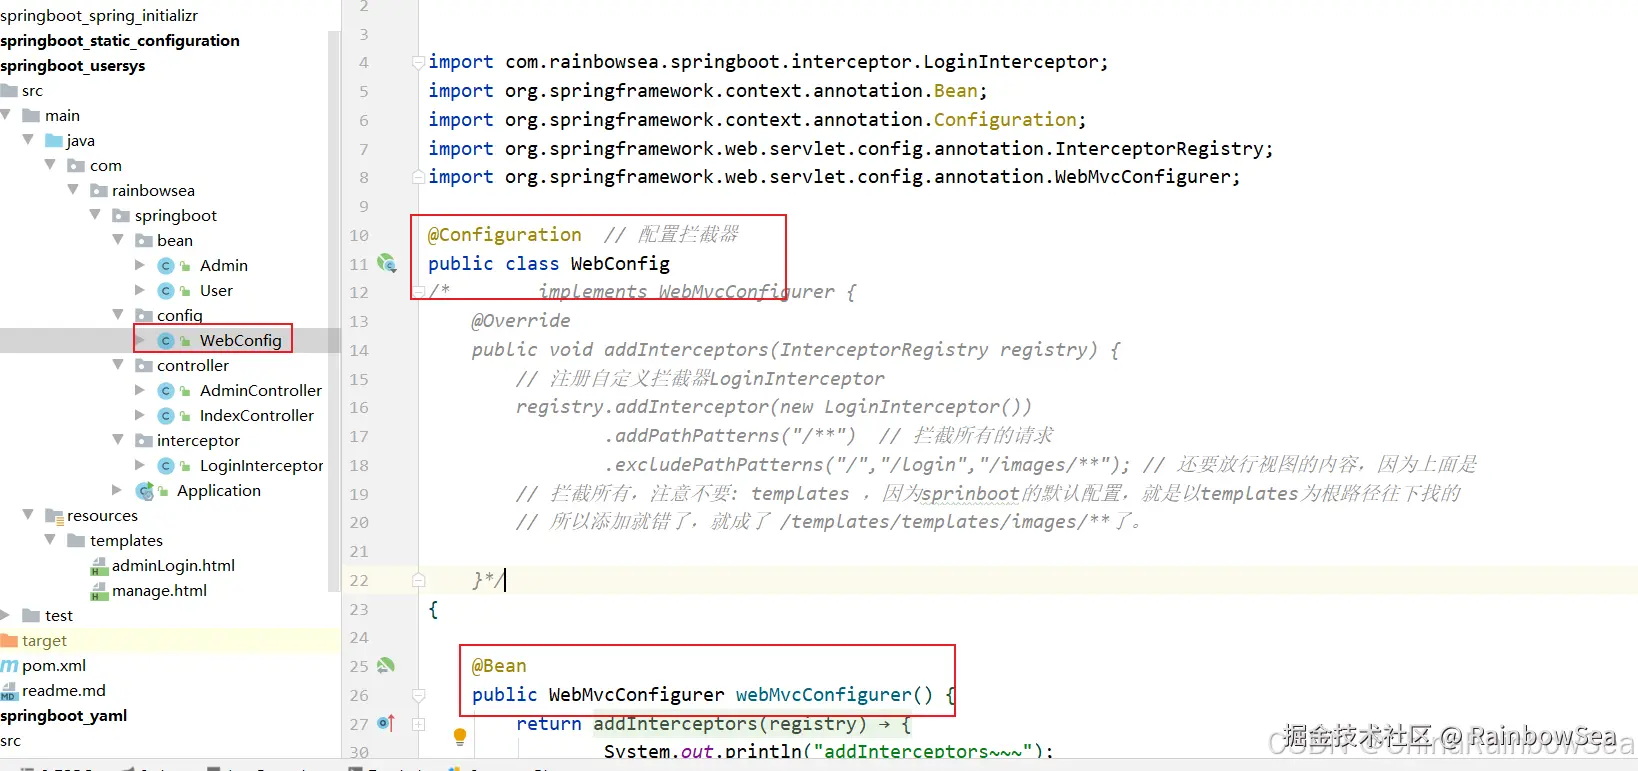Click the class icon next to IndexController
The image size is (1638, 771).
point(166,416)
